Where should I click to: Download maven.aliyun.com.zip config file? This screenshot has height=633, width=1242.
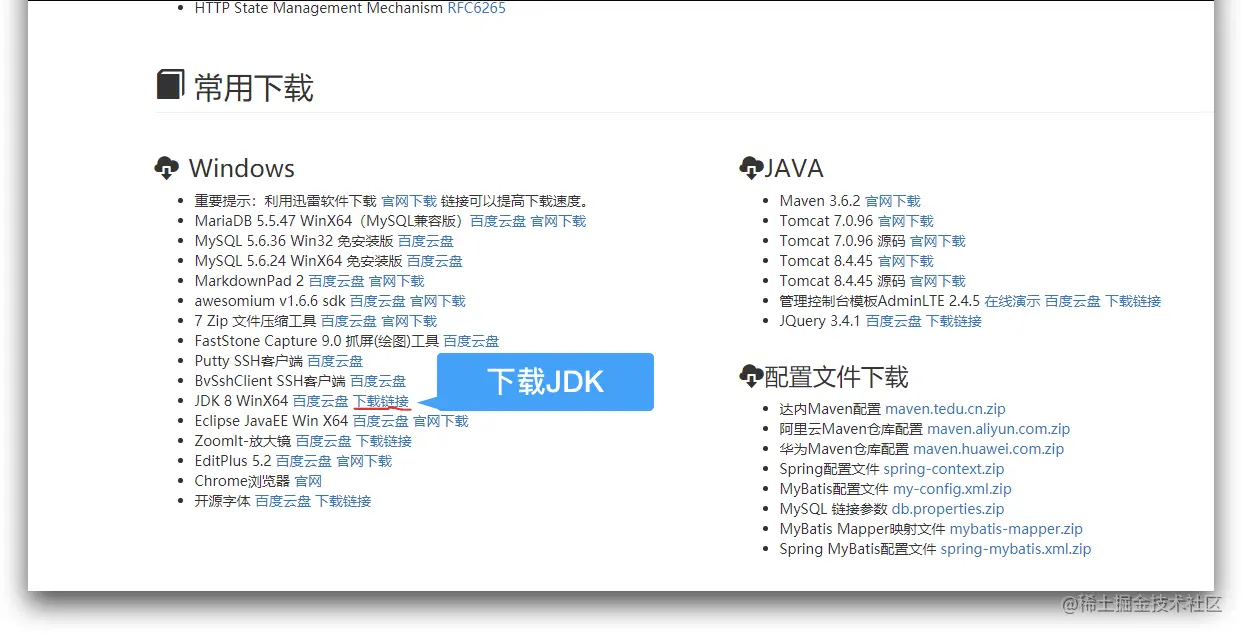pos(998,429)
